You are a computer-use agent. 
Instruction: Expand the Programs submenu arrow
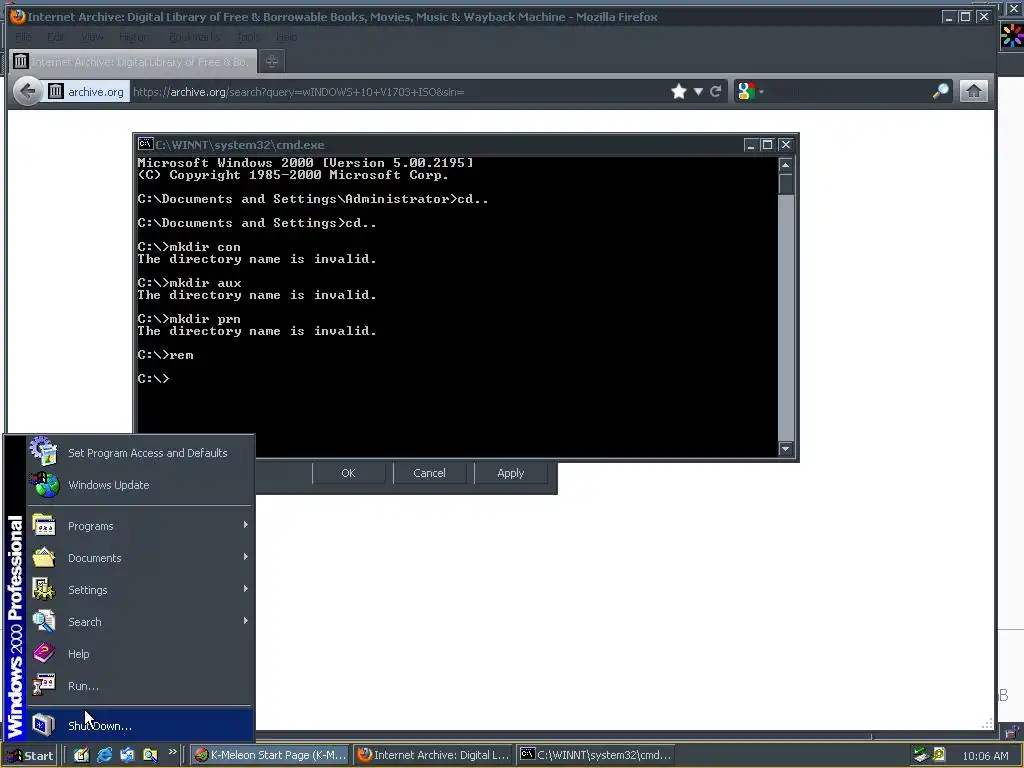pyautogui.click(x=246, y=524)
